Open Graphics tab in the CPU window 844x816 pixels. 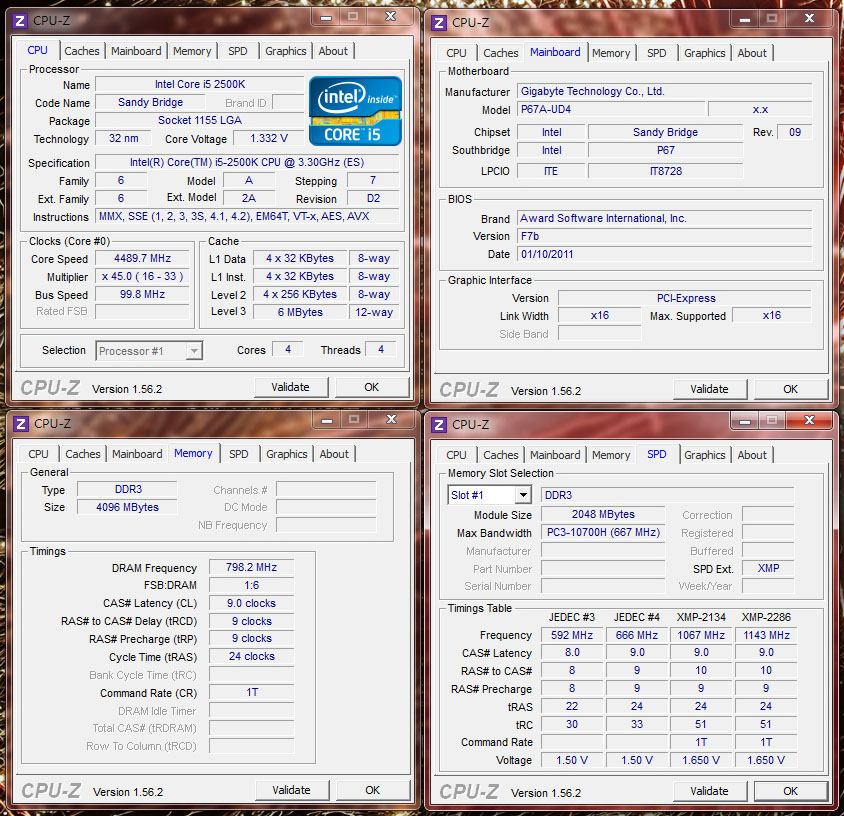click(x=286, y=51)
